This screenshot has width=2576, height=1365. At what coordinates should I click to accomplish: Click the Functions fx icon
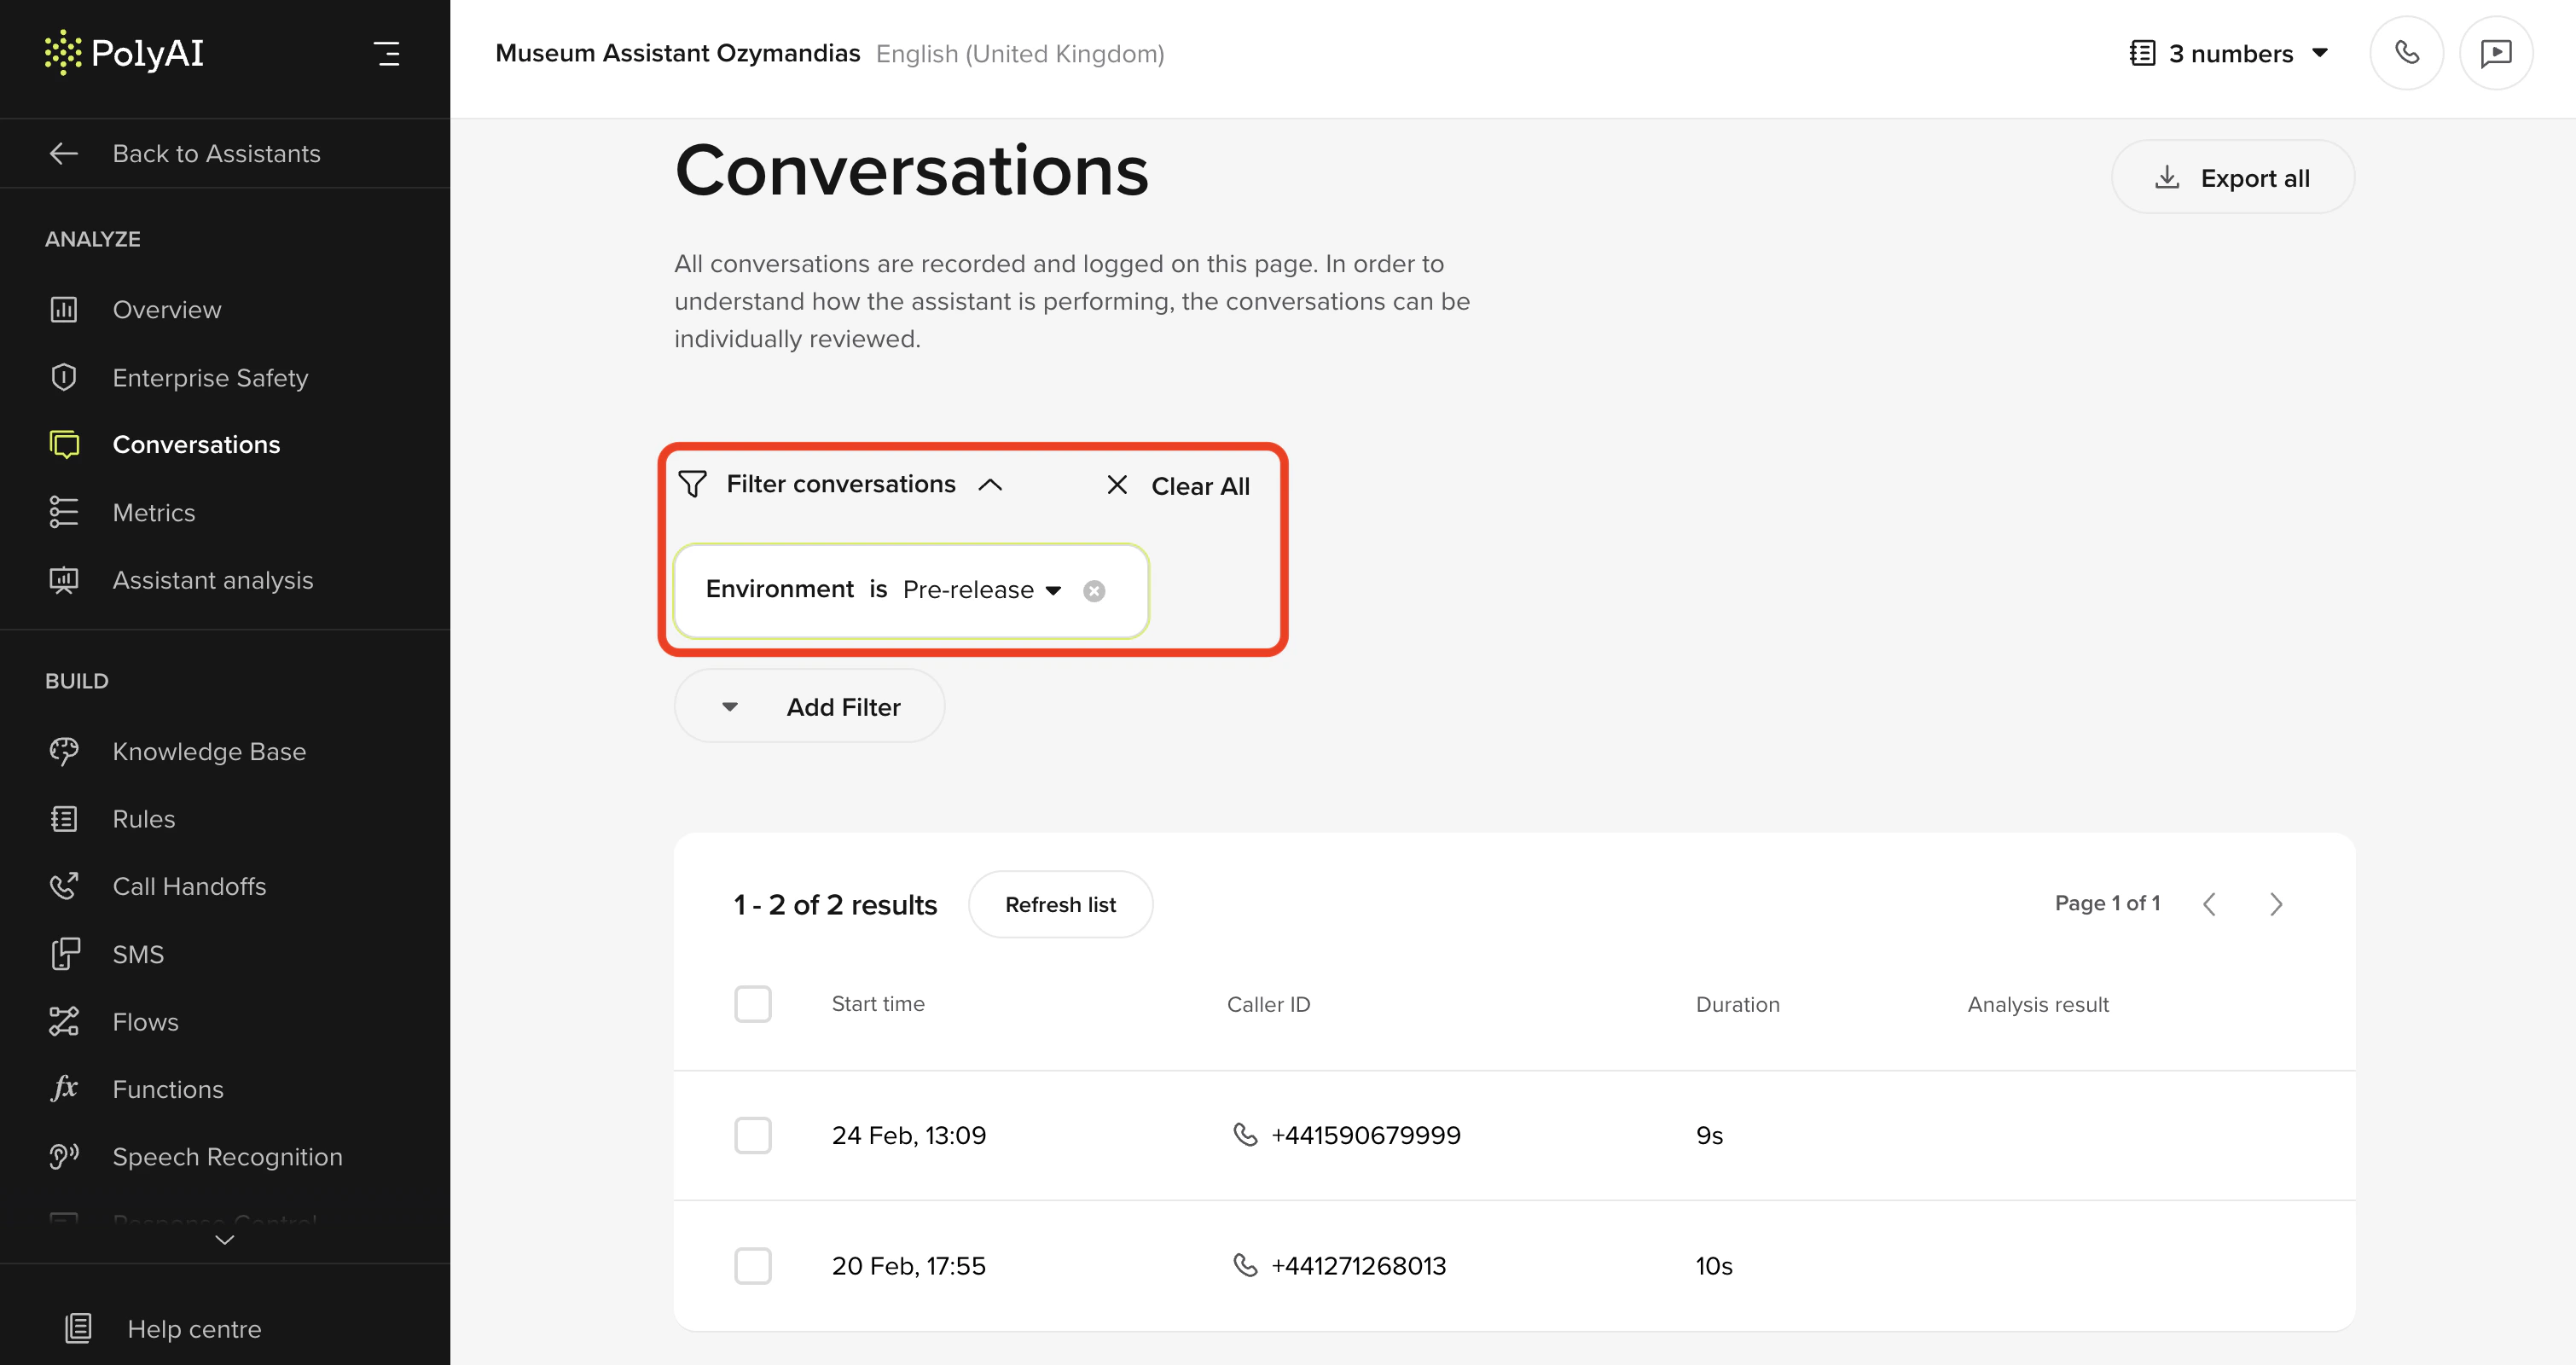coord(64,1088)
